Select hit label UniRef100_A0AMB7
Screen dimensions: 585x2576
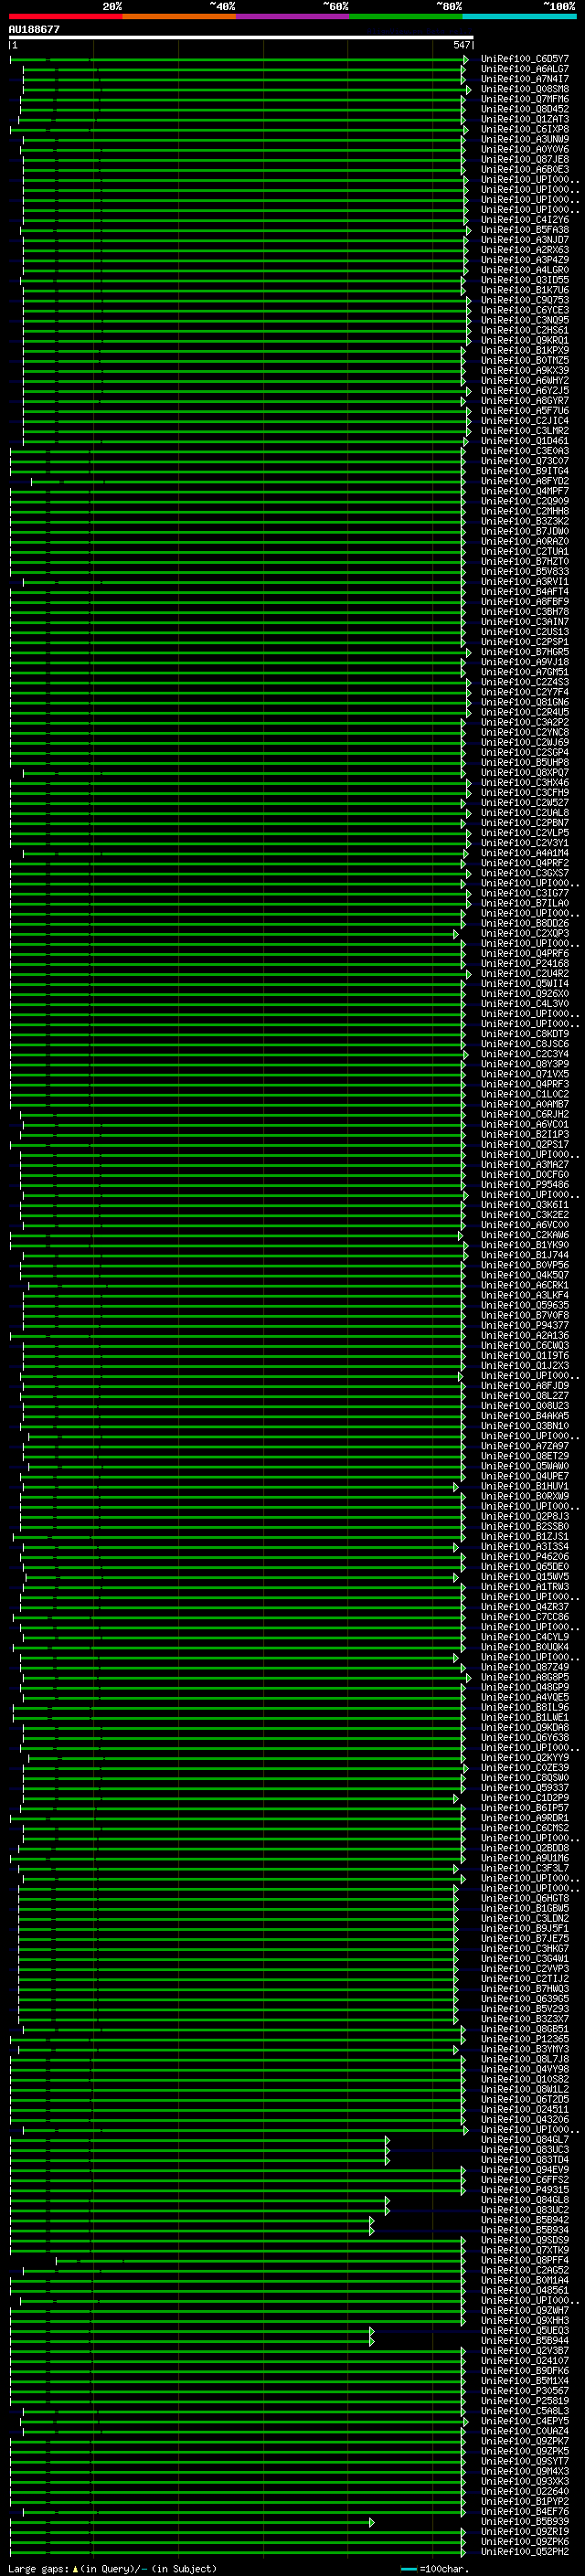tap(524, 1104)
